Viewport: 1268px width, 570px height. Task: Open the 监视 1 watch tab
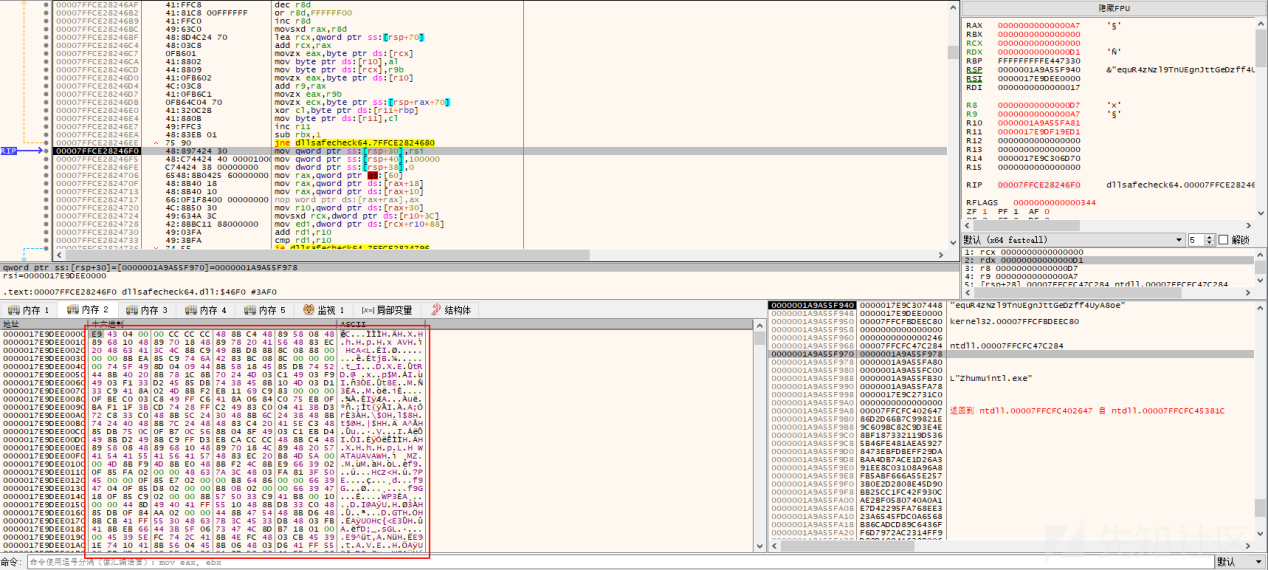coord(324,310)
